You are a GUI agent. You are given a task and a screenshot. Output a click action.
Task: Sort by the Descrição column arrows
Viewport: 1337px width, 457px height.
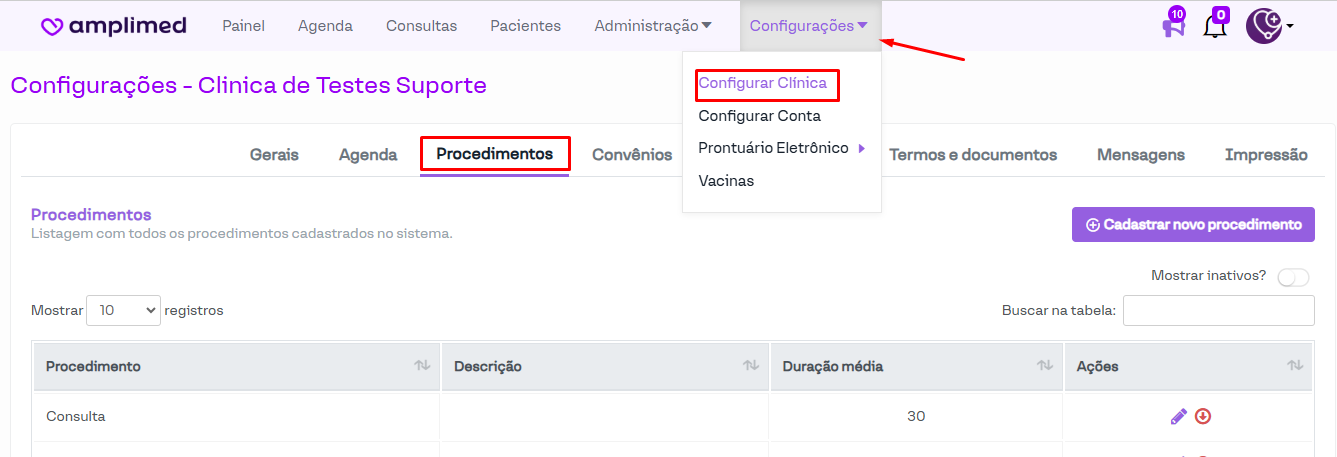(751, 366)
